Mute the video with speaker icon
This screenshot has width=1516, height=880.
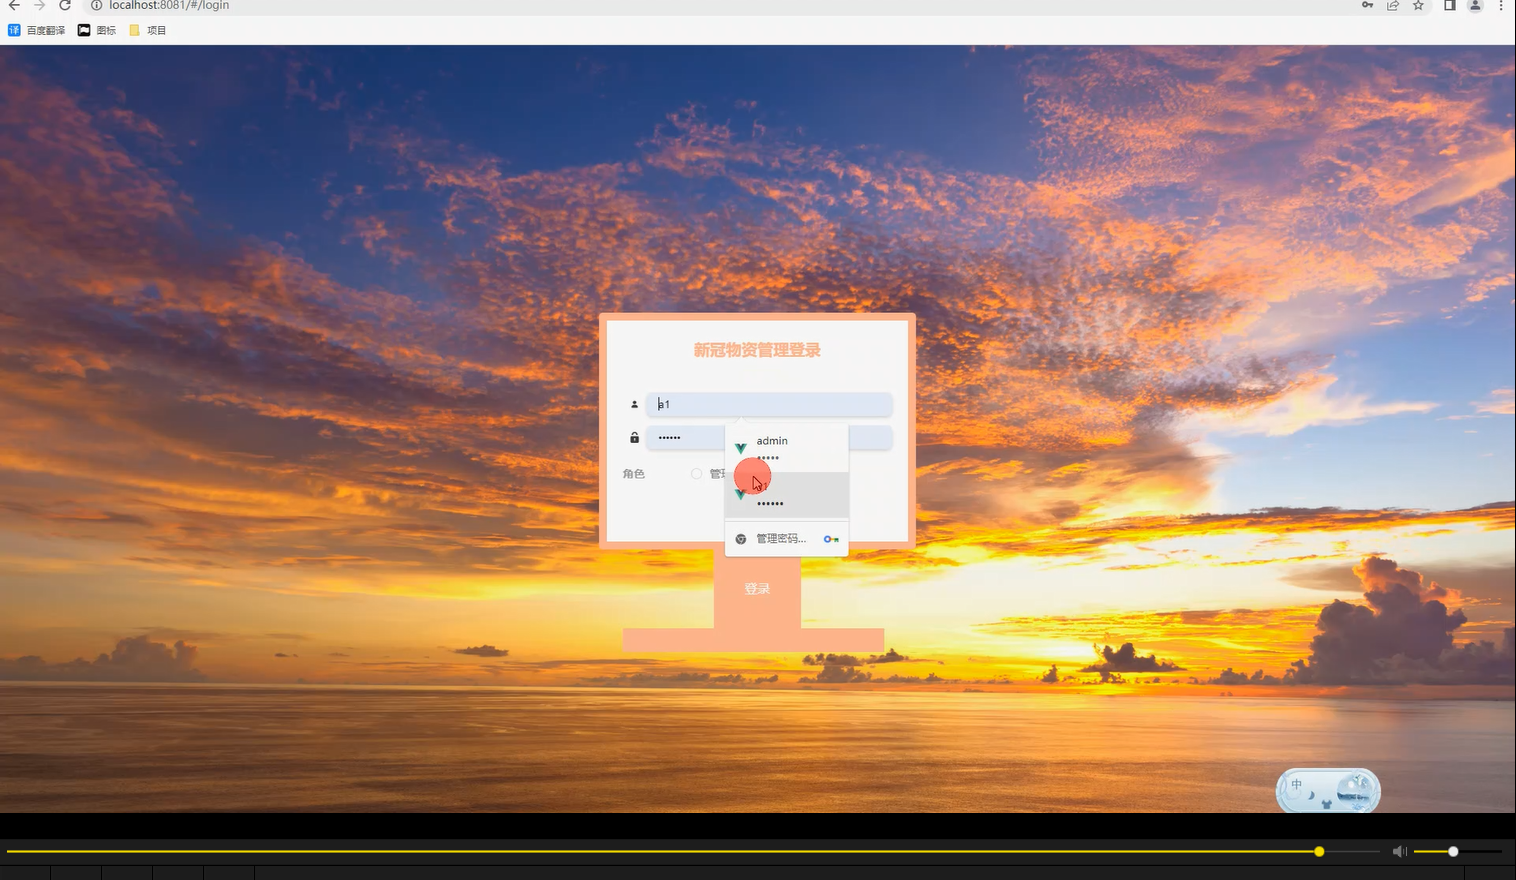1400,852
